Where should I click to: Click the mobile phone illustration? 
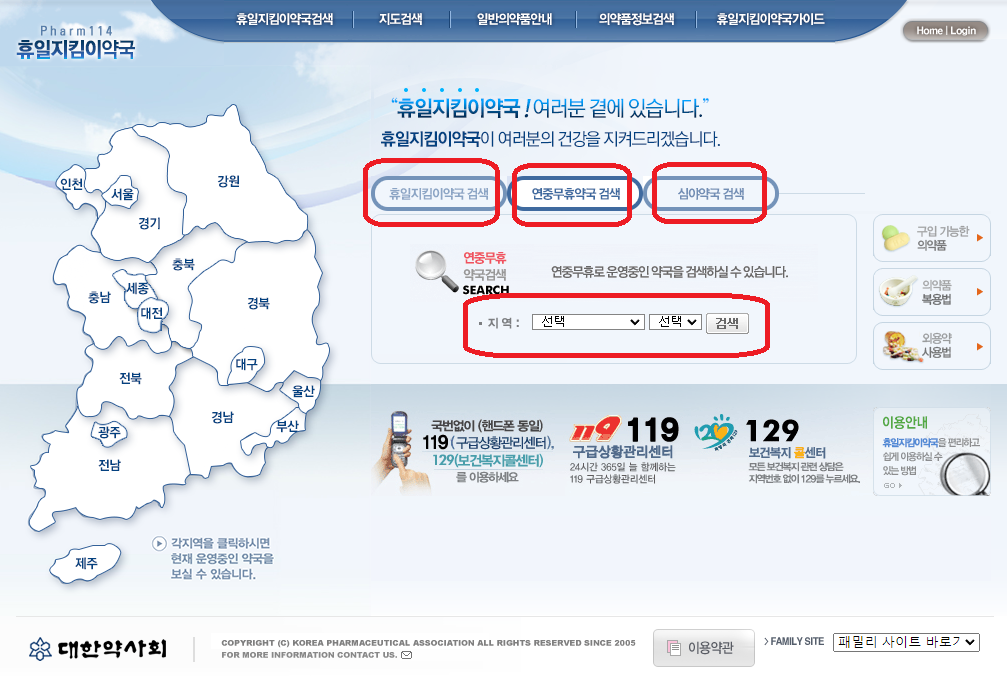400,450
